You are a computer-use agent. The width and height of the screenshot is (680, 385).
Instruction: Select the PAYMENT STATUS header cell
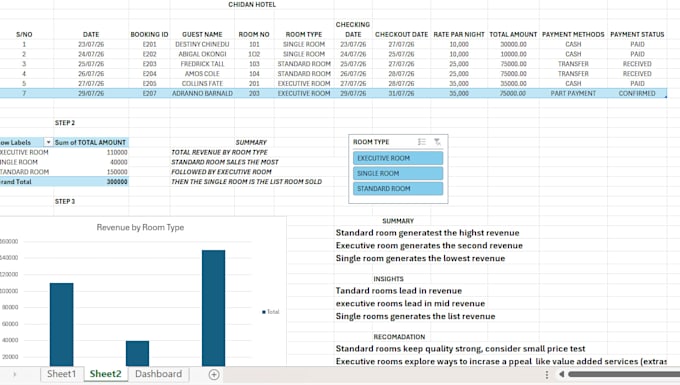pyautogui.click(x=637, y=34)
